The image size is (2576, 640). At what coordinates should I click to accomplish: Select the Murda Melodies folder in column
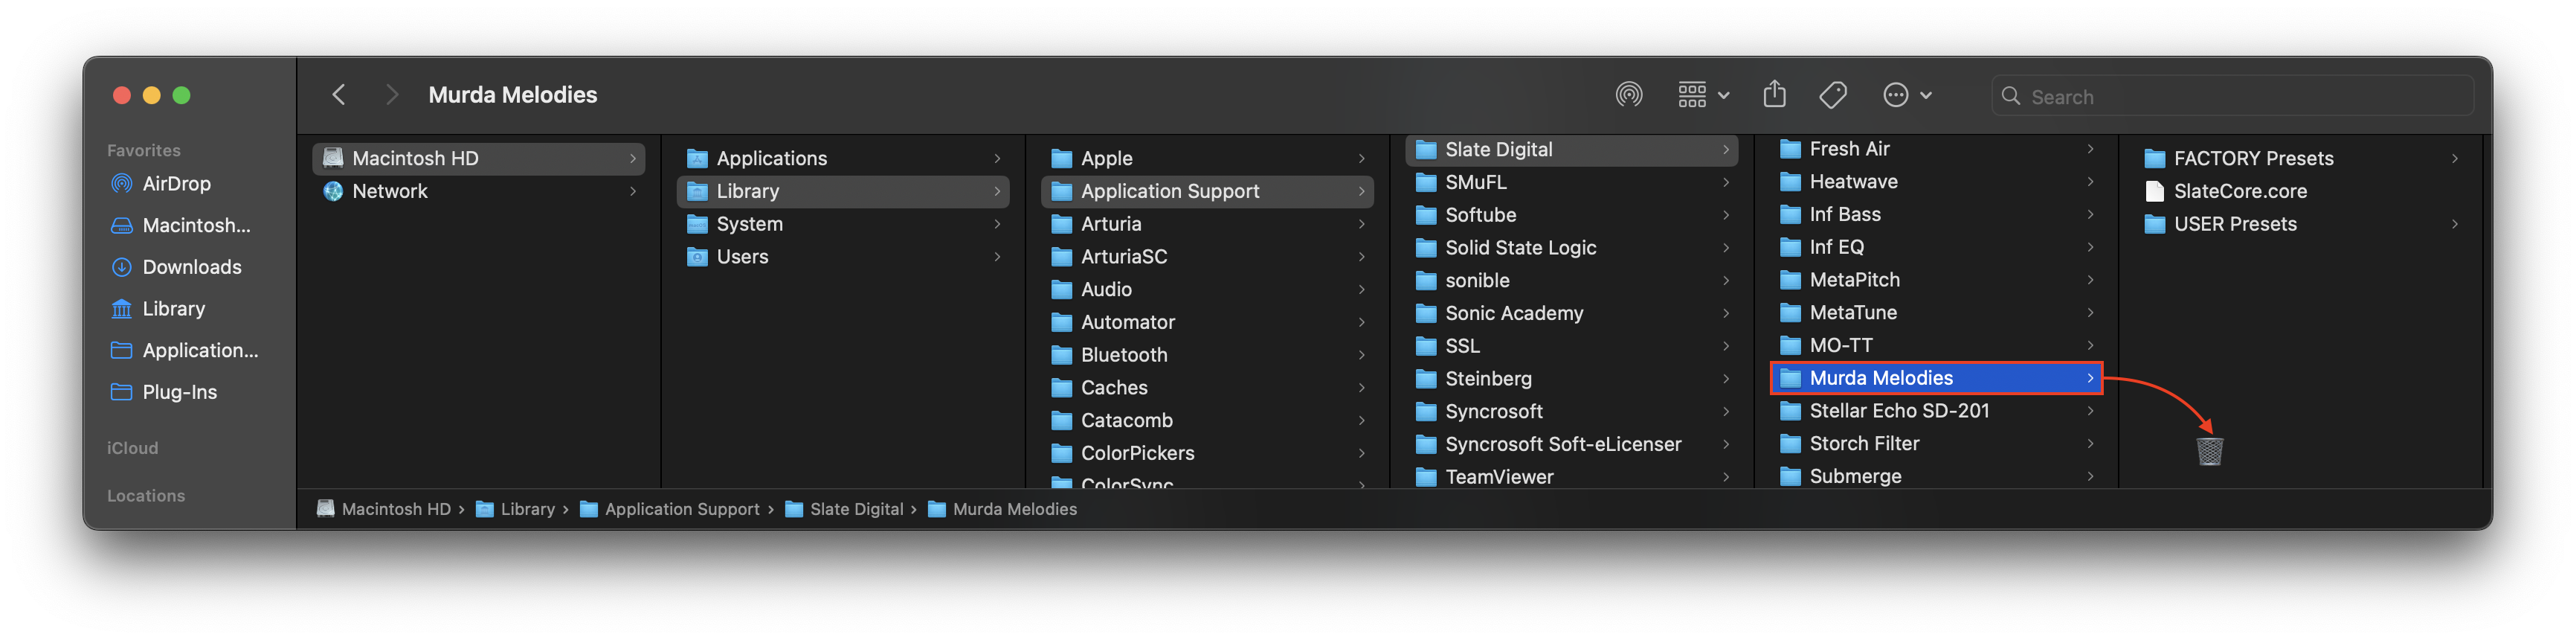click(x=1936, y=378)
